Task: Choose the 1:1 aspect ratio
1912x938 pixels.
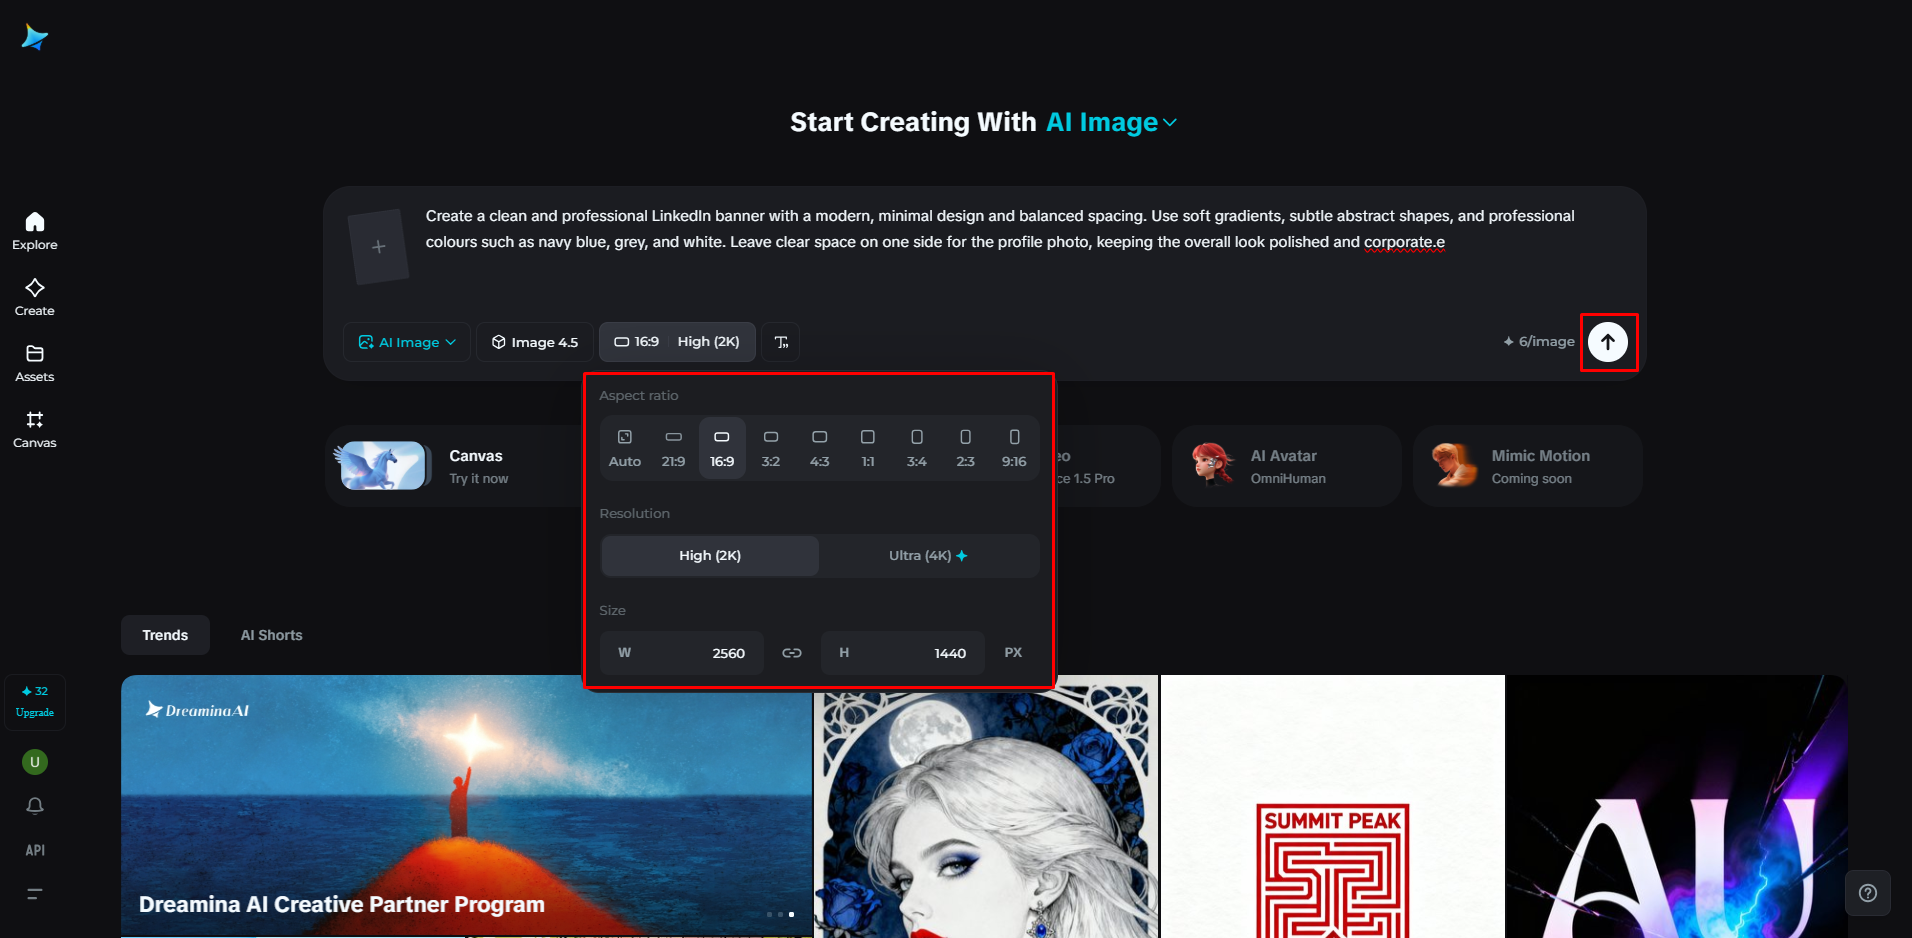Action: [868, 448]
